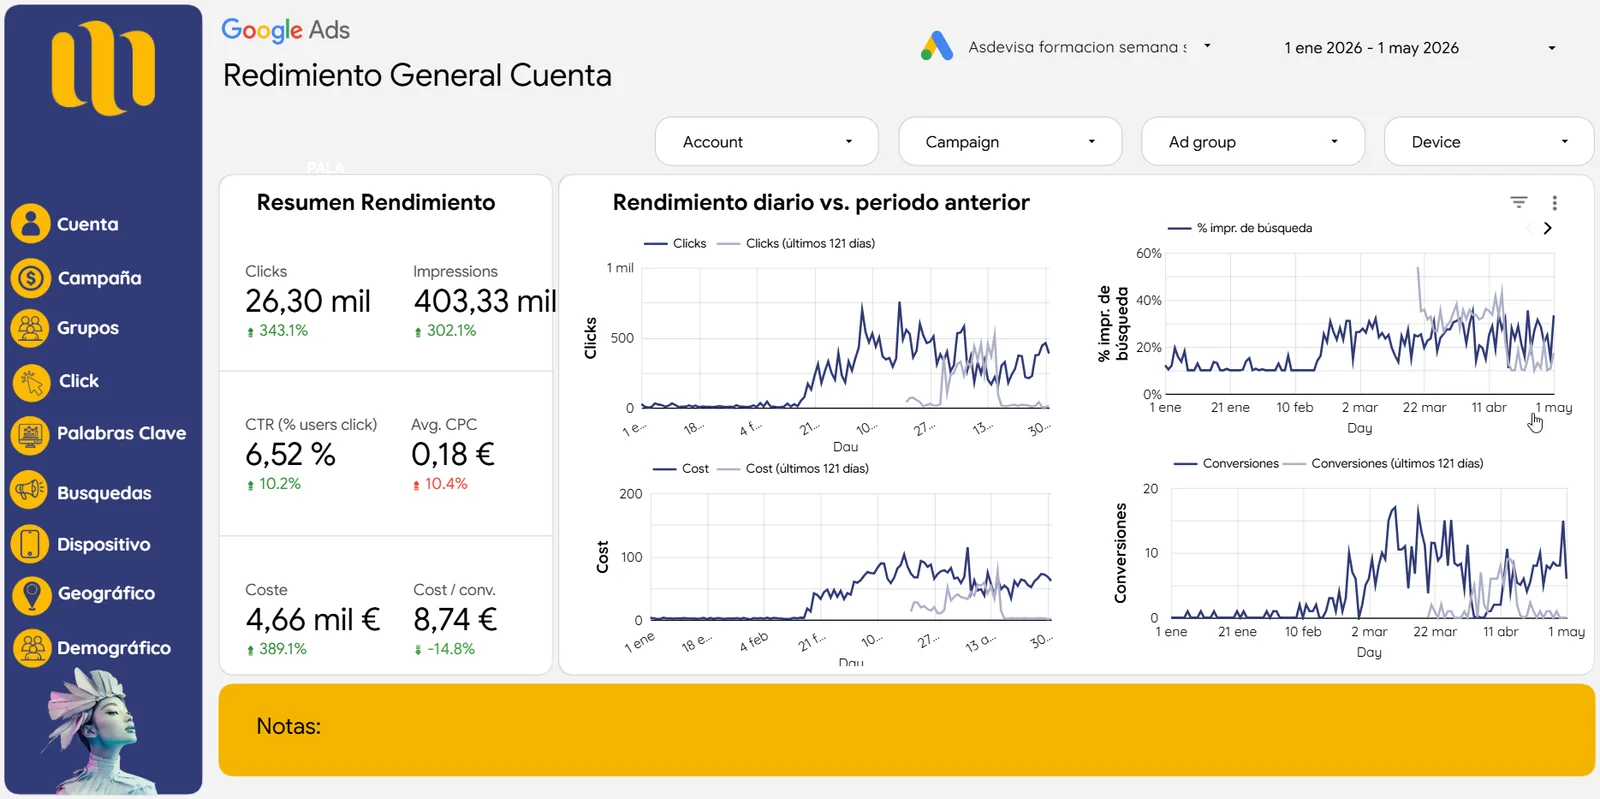This screenshot has height=799, width=1600.
Task: Go to the Cuenta page
Action: click(x=88, y=224)
